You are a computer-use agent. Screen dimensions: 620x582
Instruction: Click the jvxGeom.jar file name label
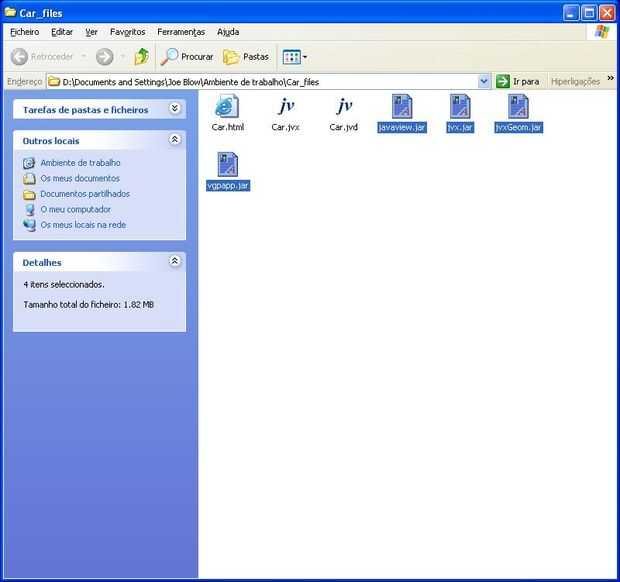(x=518, y=127)
